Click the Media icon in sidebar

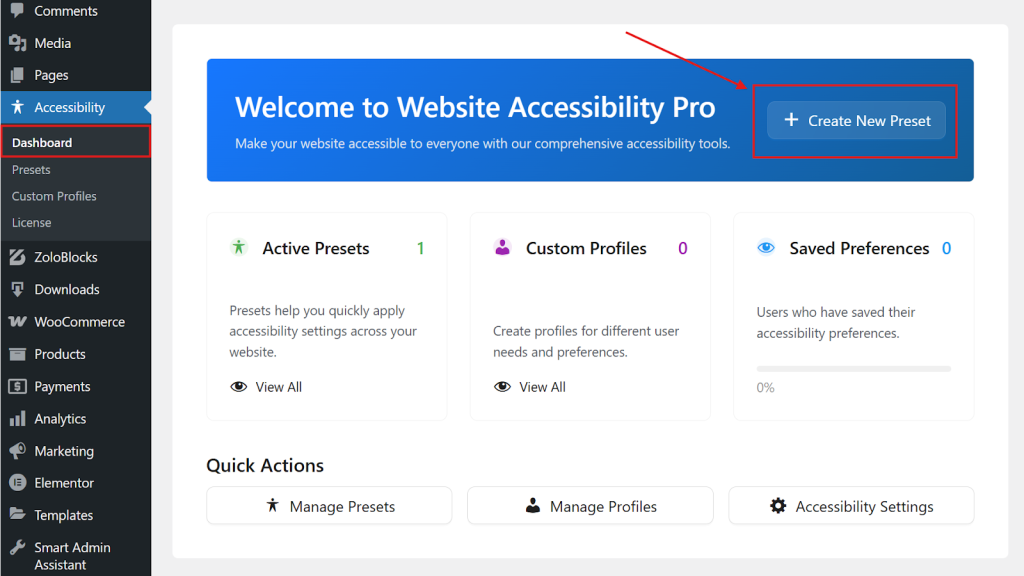(x=17, y=43)
